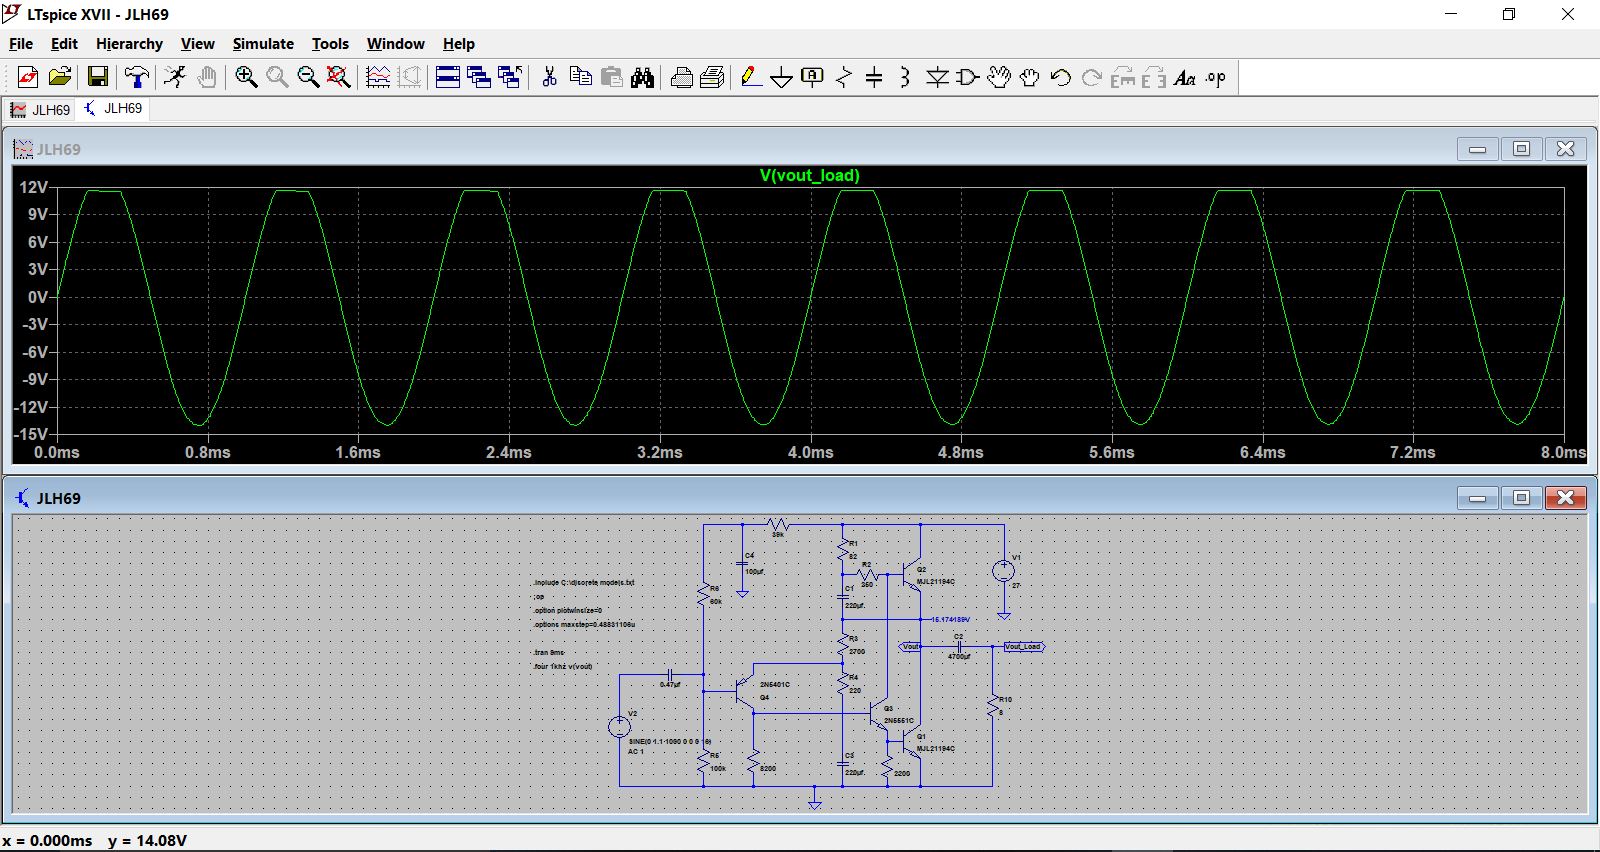Place a Diode component

click(x=937, y=77)
